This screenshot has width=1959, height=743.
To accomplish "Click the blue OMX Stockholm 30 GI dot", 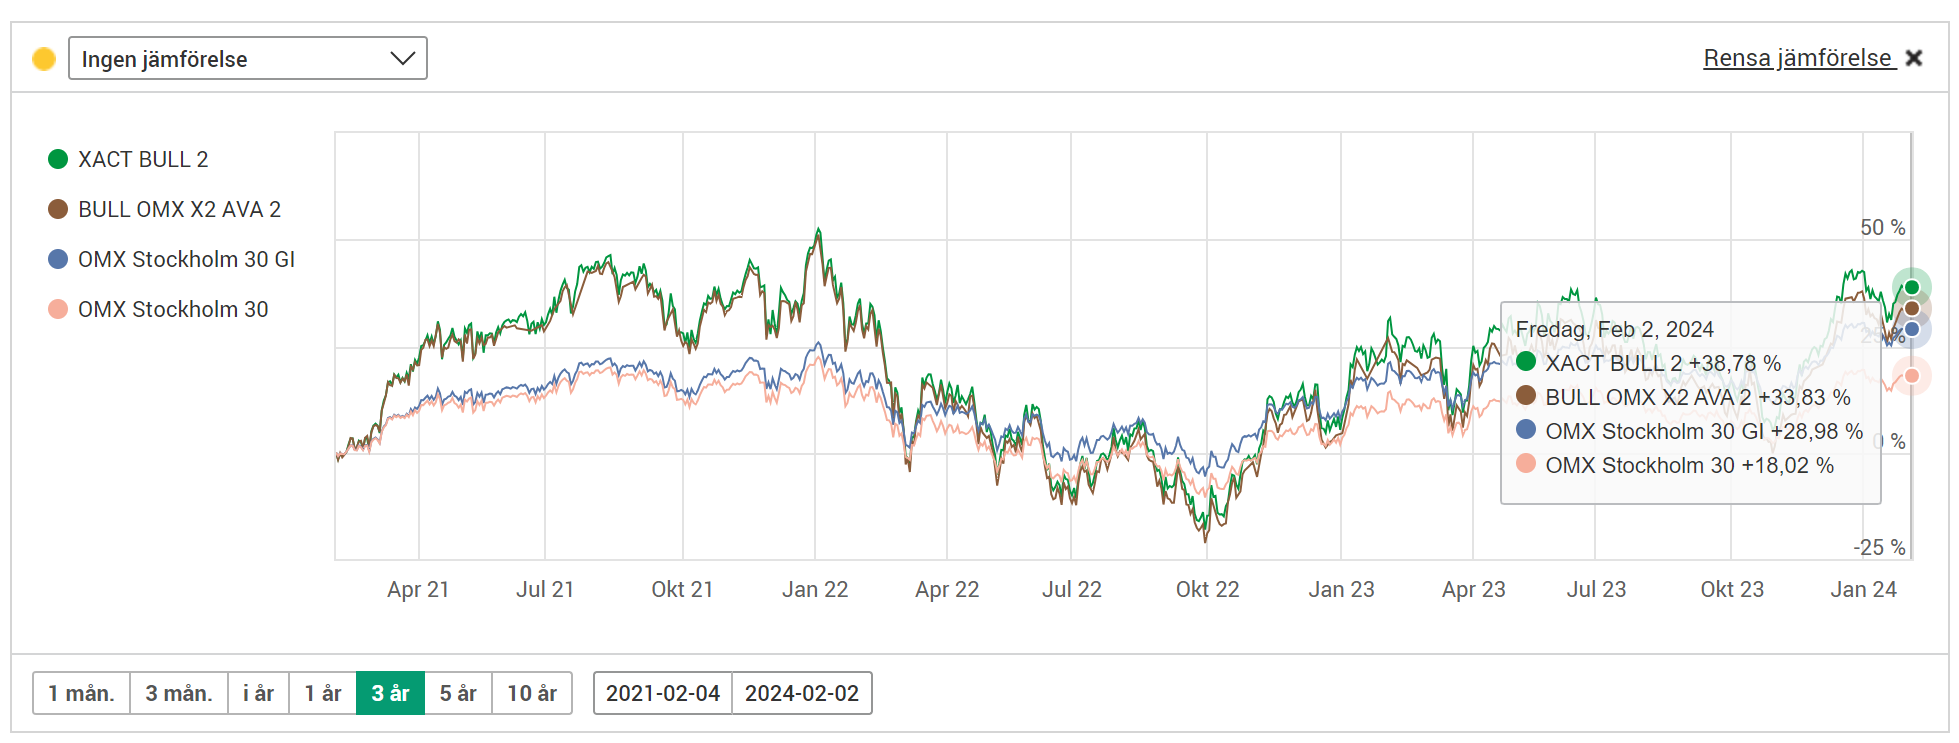I will pos(58,259).
